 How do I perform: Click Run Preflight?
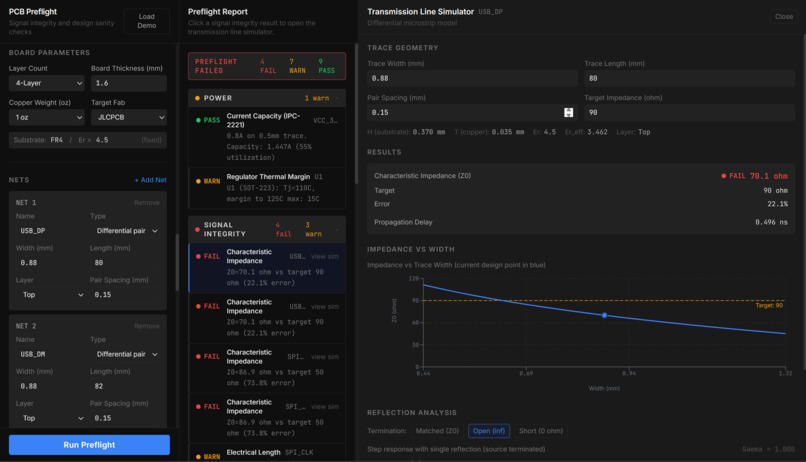[x=89, y=445]
